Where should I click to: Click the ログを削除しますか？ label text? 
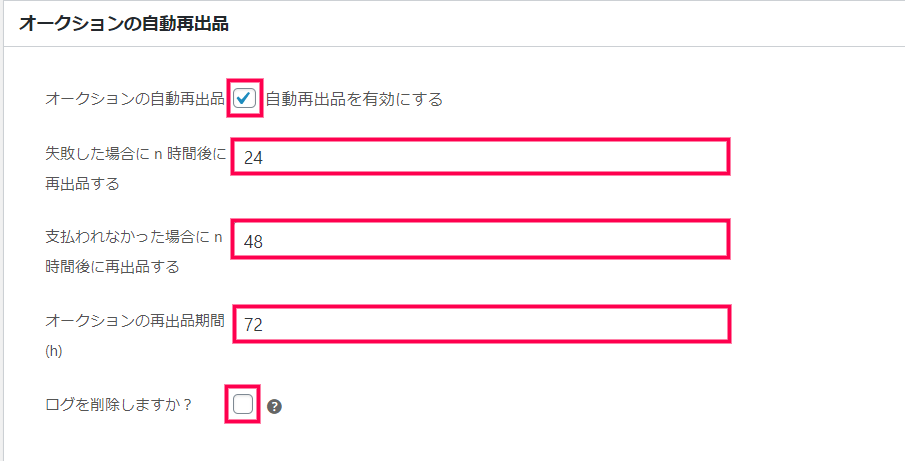118,404
